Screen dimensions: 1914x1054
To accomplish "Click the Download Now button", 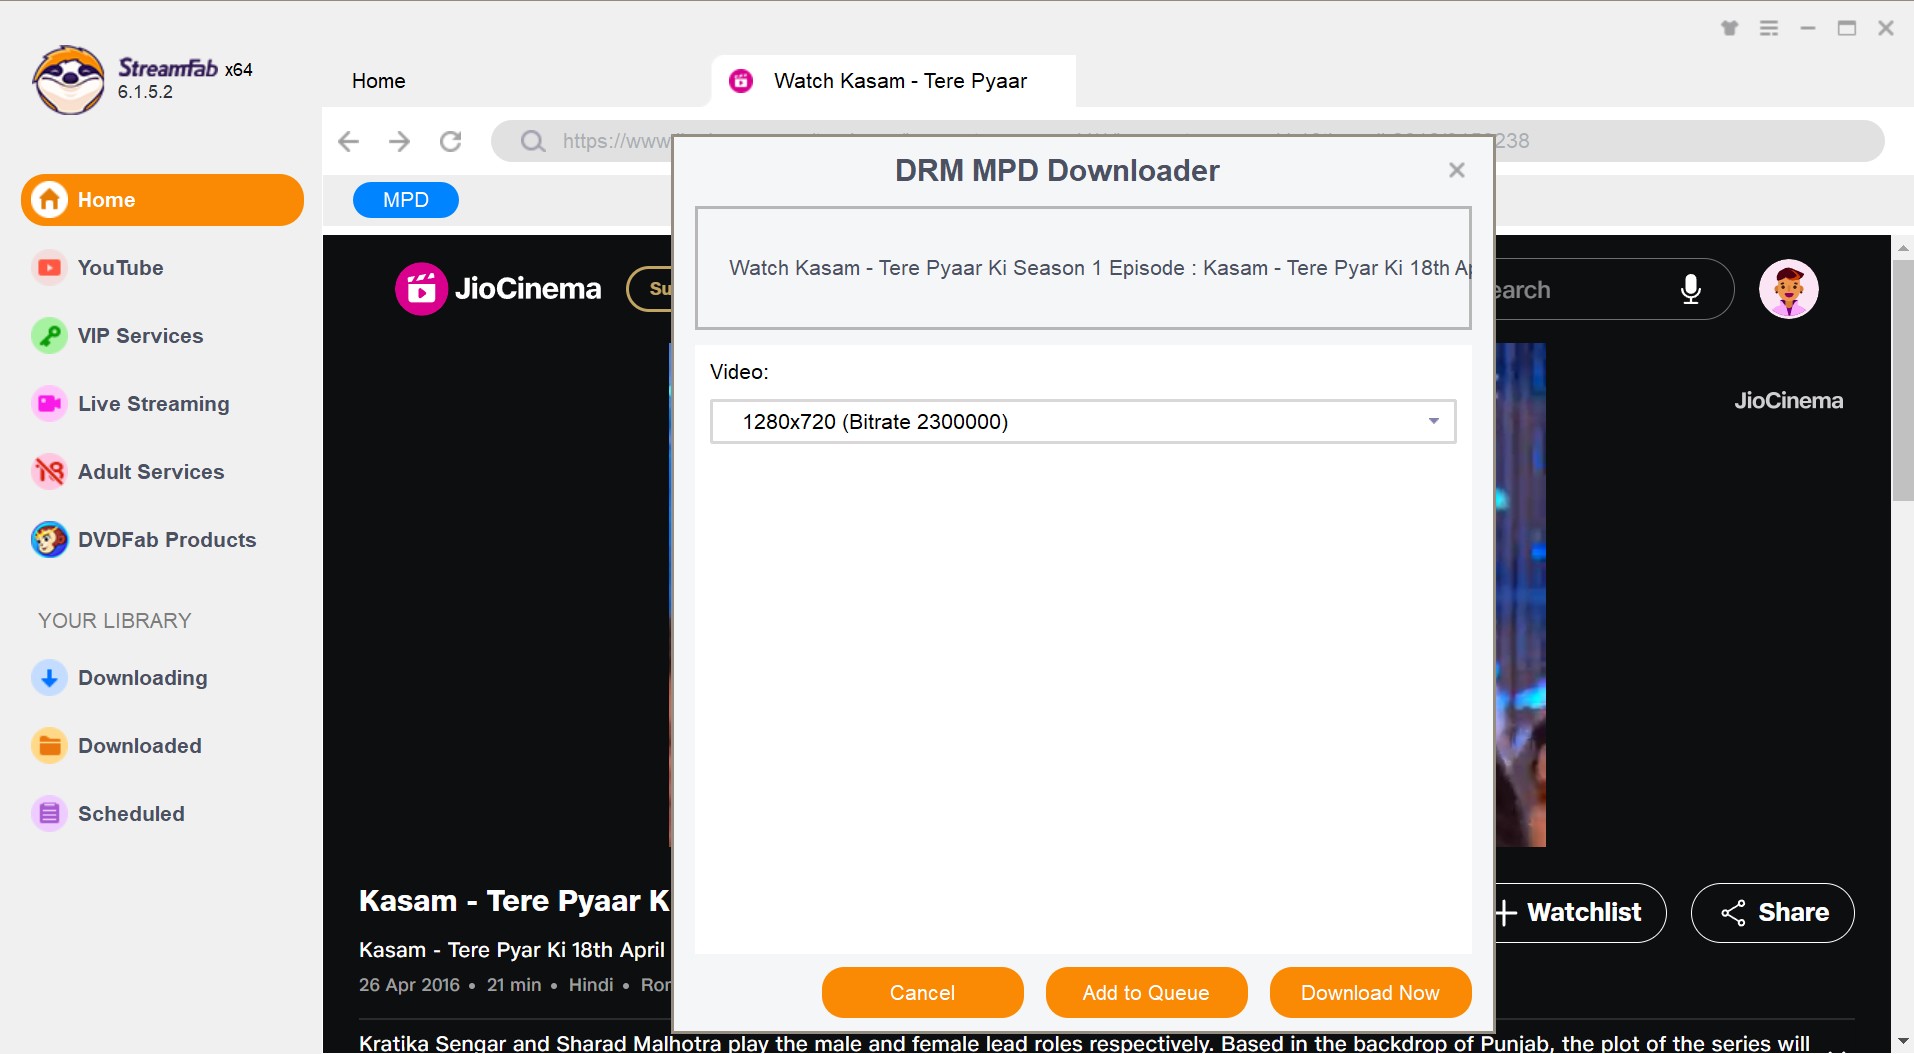I will [x=1369, y=992].
